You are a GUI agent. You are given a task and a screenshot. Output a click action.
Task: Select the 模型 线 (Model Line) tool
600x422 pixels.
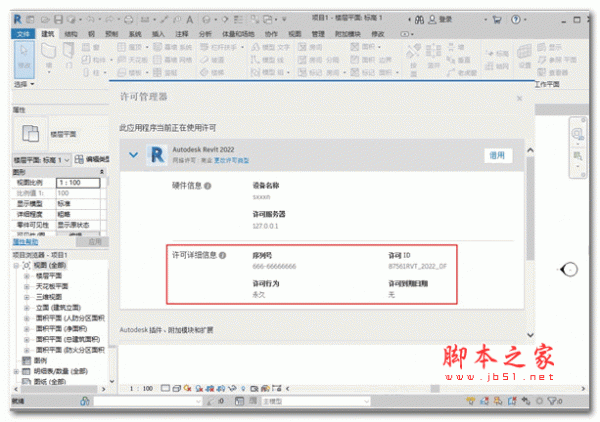click(267, 60)
